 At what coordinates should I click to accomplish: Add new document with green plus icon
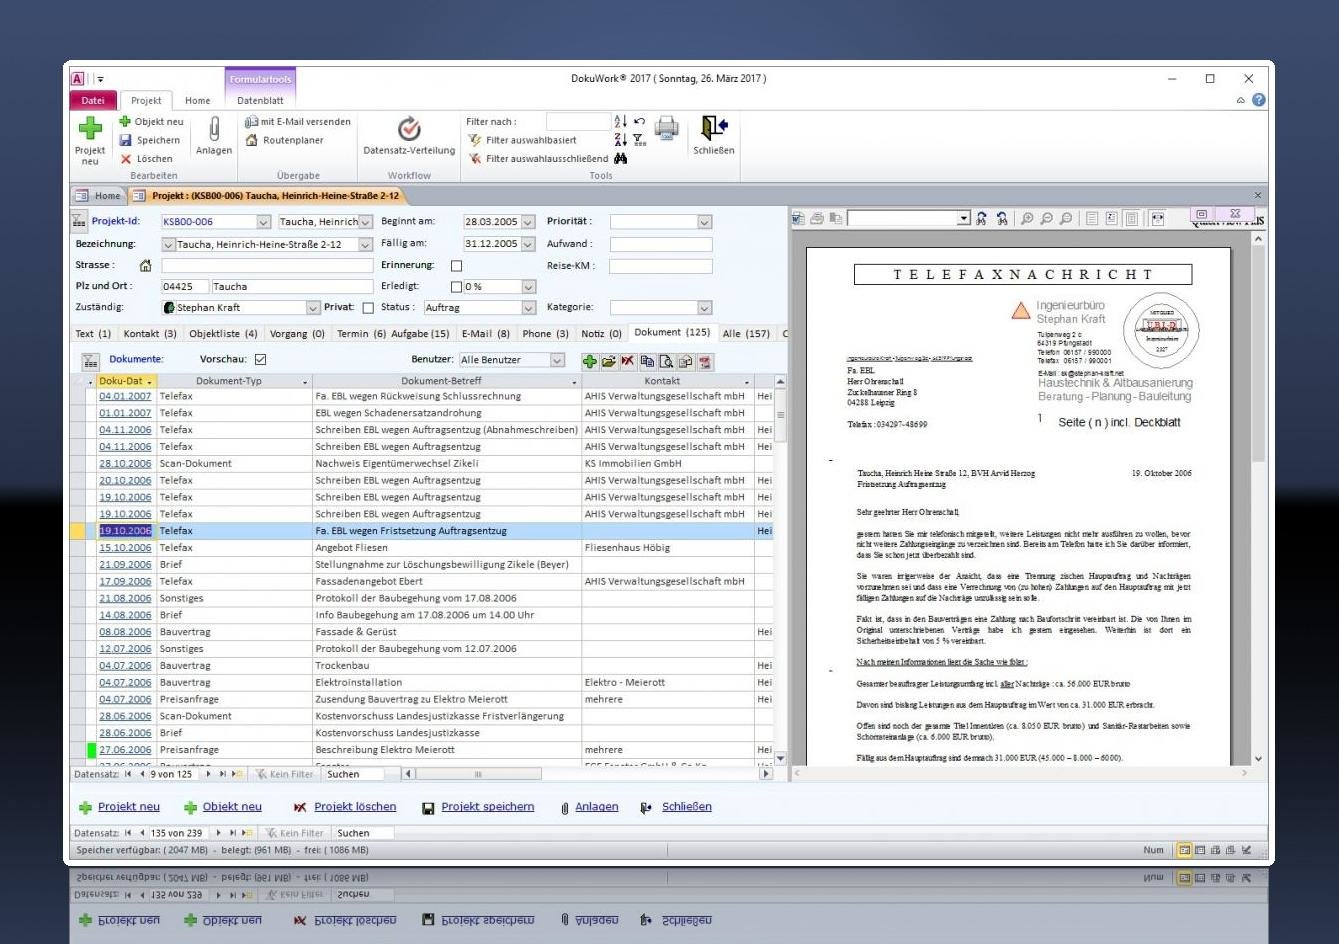click(x=590, y=361)
